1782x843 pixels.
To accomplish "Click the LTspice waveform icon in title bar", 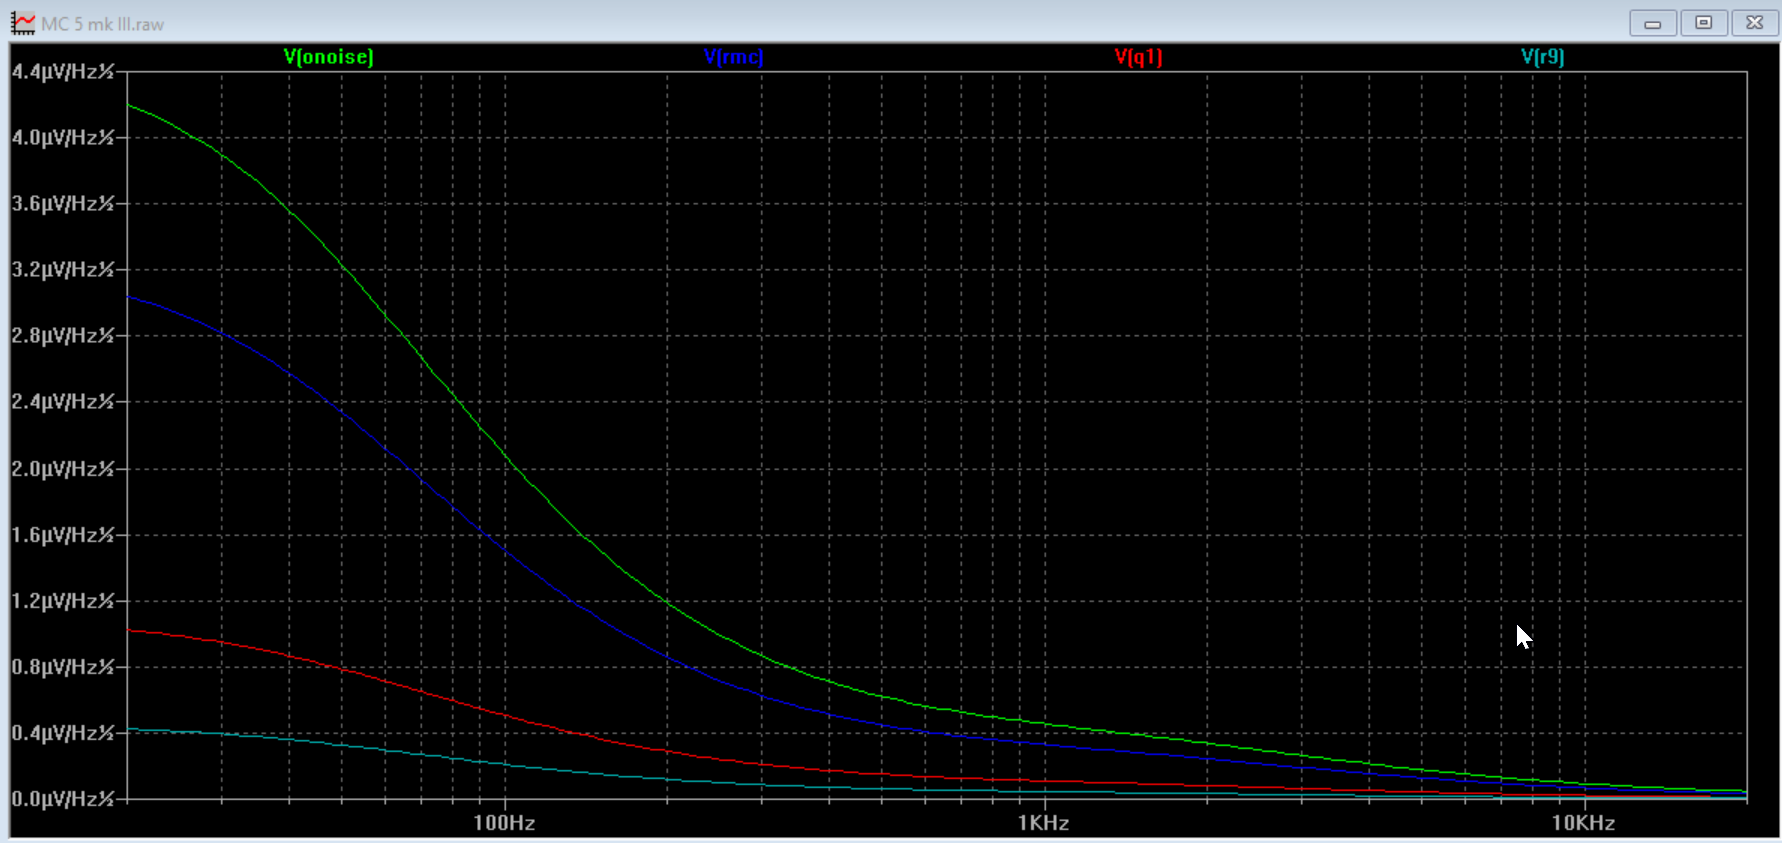I will [22, 23].
